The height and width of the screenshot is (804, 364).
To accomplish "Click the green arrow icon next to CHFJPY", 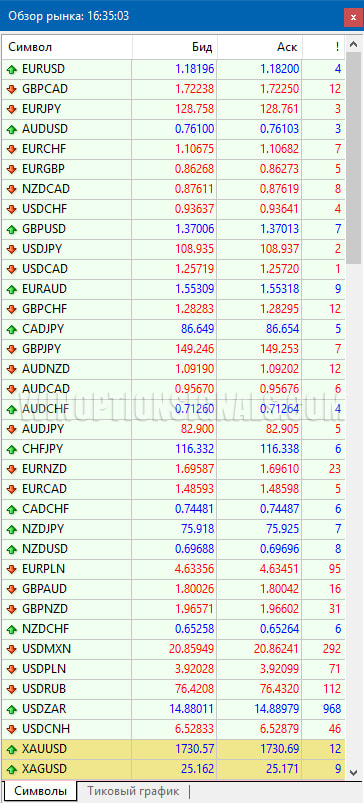I will [x=11, y=450].
